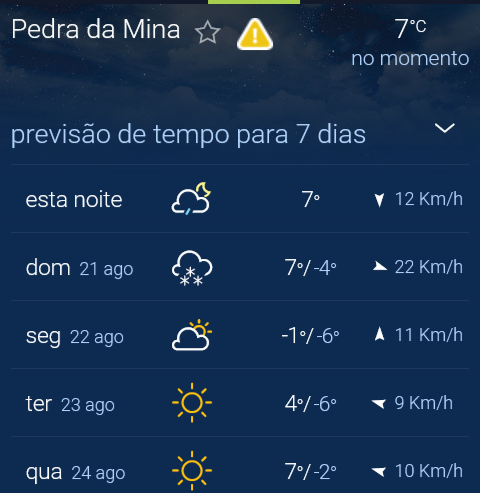Click wind arrow beside 12 Km/h
480x493 pixels.
(379, 200)
